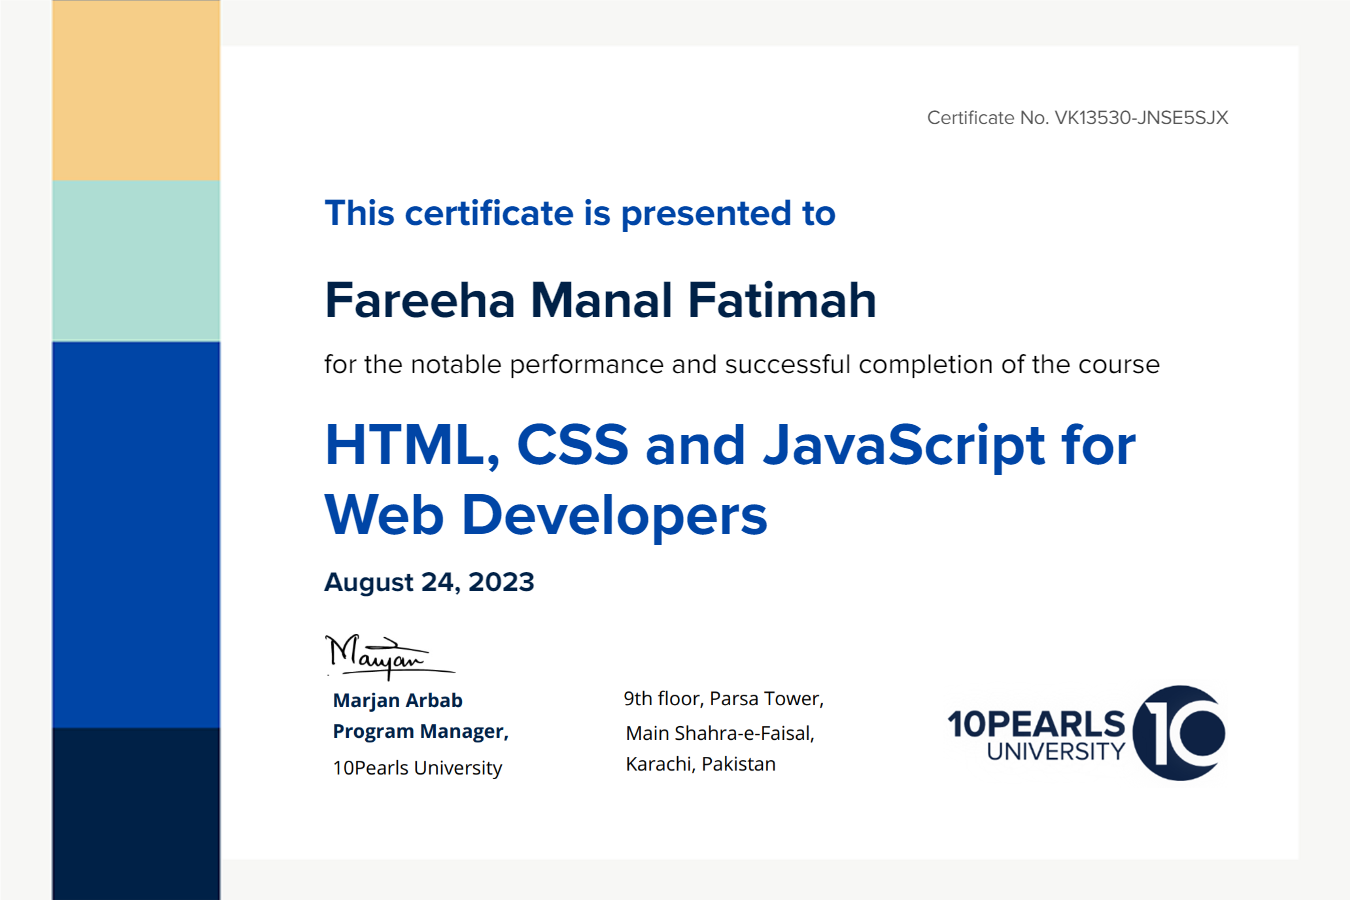Click the UNIVERSITY text under the logo

coord(1056,752)
